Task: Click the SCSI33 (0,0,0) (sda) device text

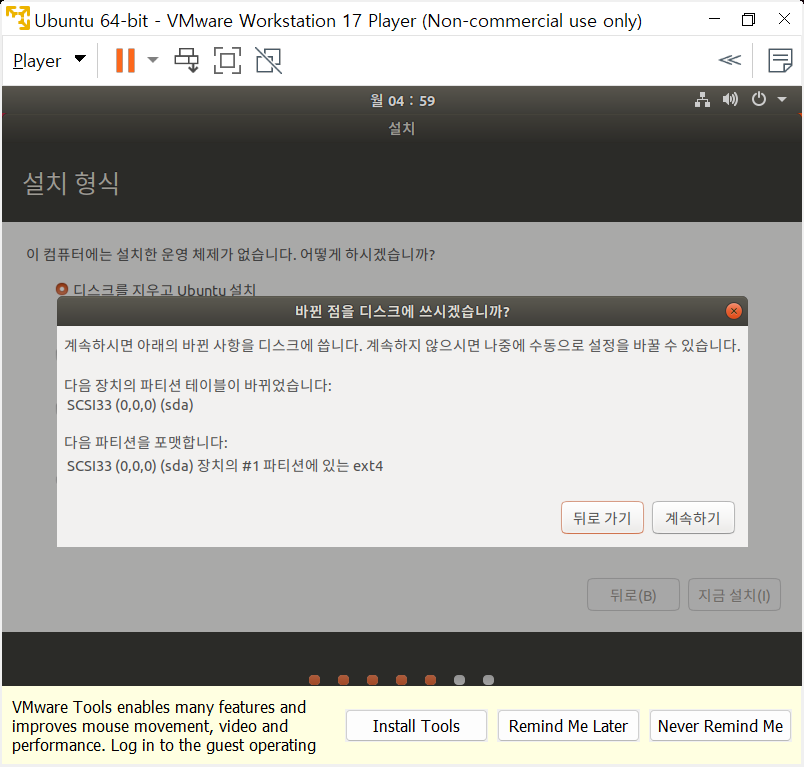Action: (x=130, y=405)
